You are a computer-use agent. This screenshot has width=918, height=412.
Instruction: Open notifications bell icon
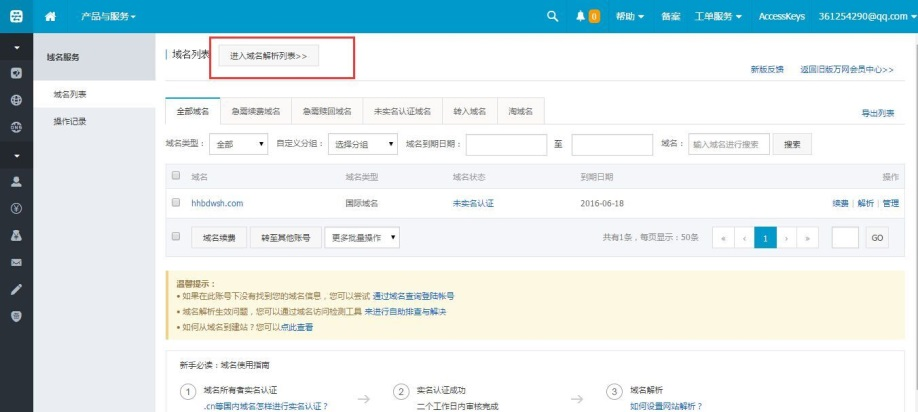[580, 16]
